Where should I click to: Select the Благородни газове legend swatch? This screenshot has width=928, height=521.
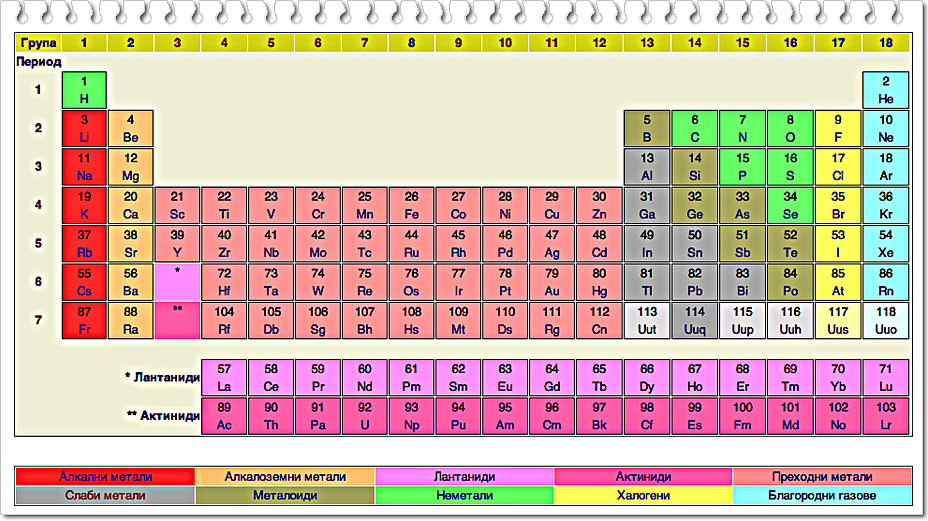(822, 496)
